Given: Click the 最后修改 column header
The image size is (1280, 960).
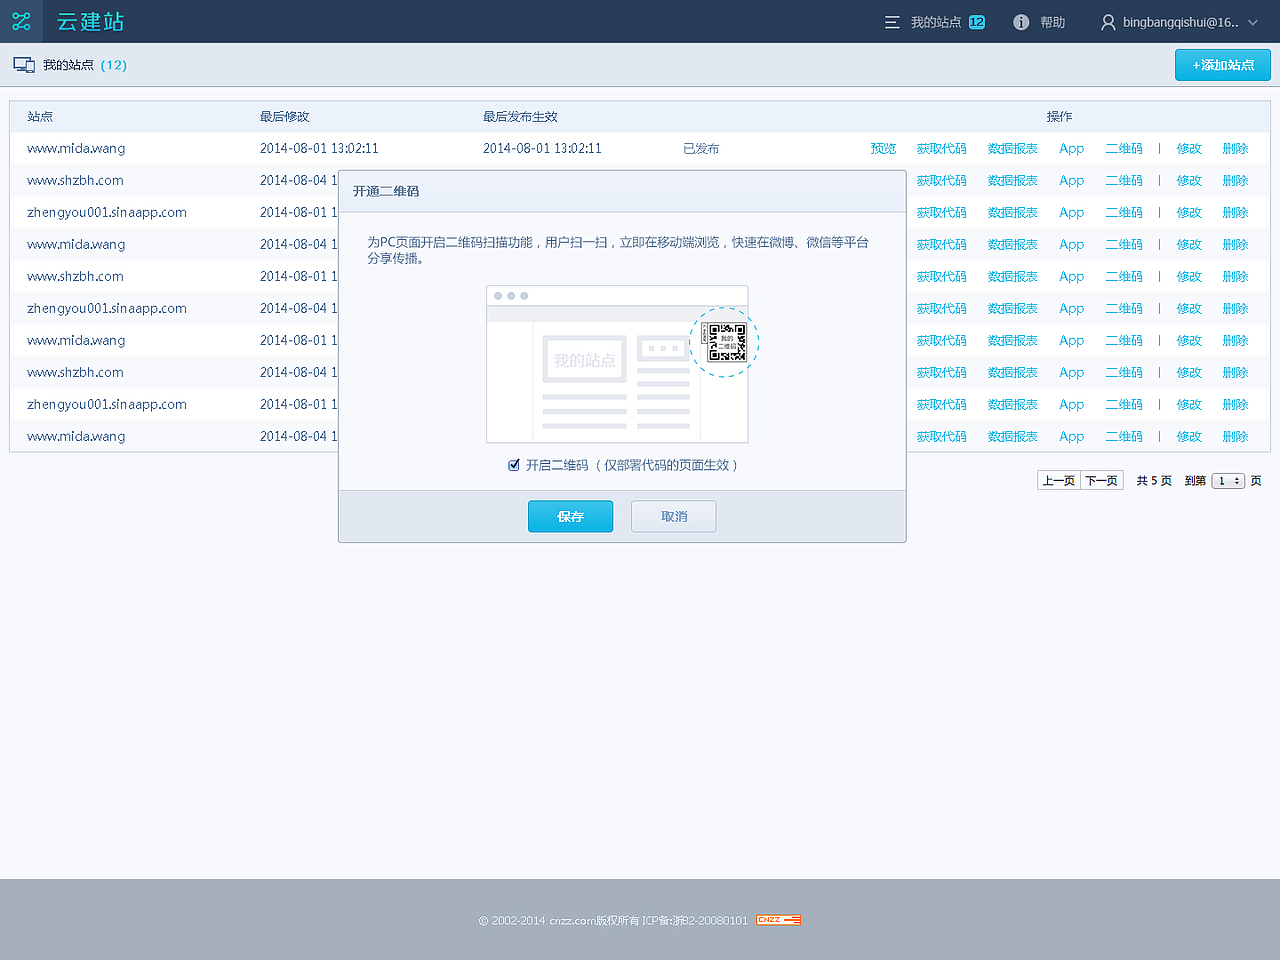Looking at the screenshot, I should click(x=285, y=117).
